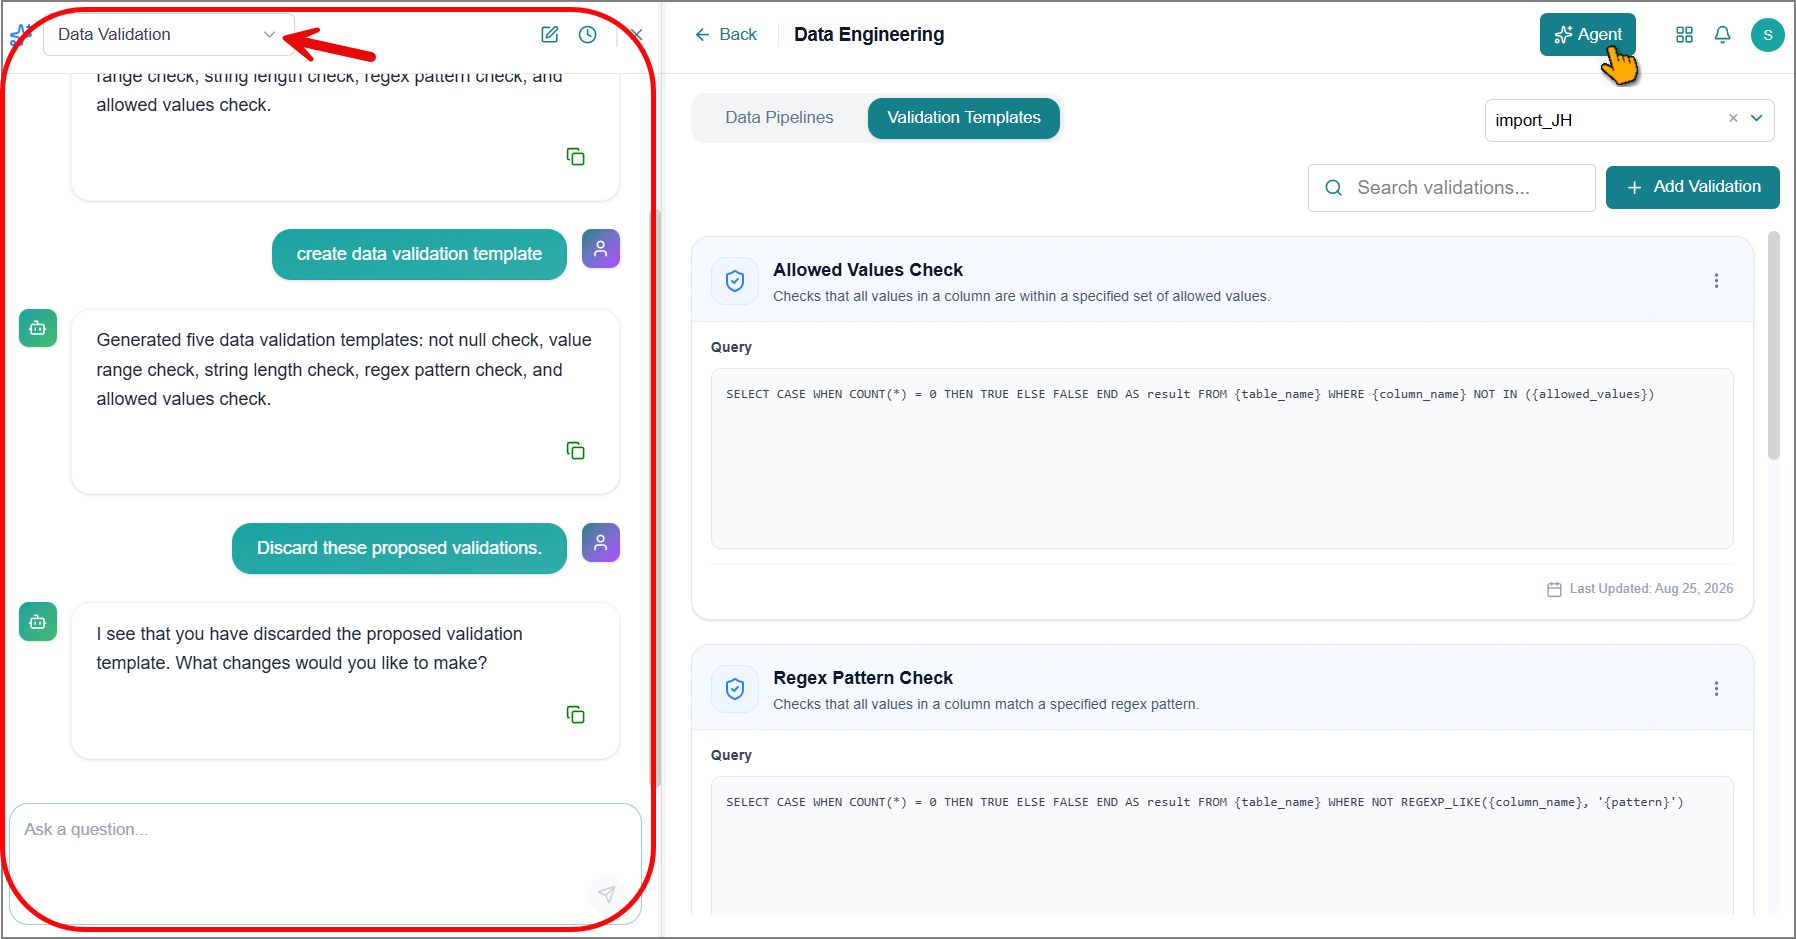The height and width of the screenshot is (939, 1796).
Task: Close the chat panel
Action: coord(636,34)
